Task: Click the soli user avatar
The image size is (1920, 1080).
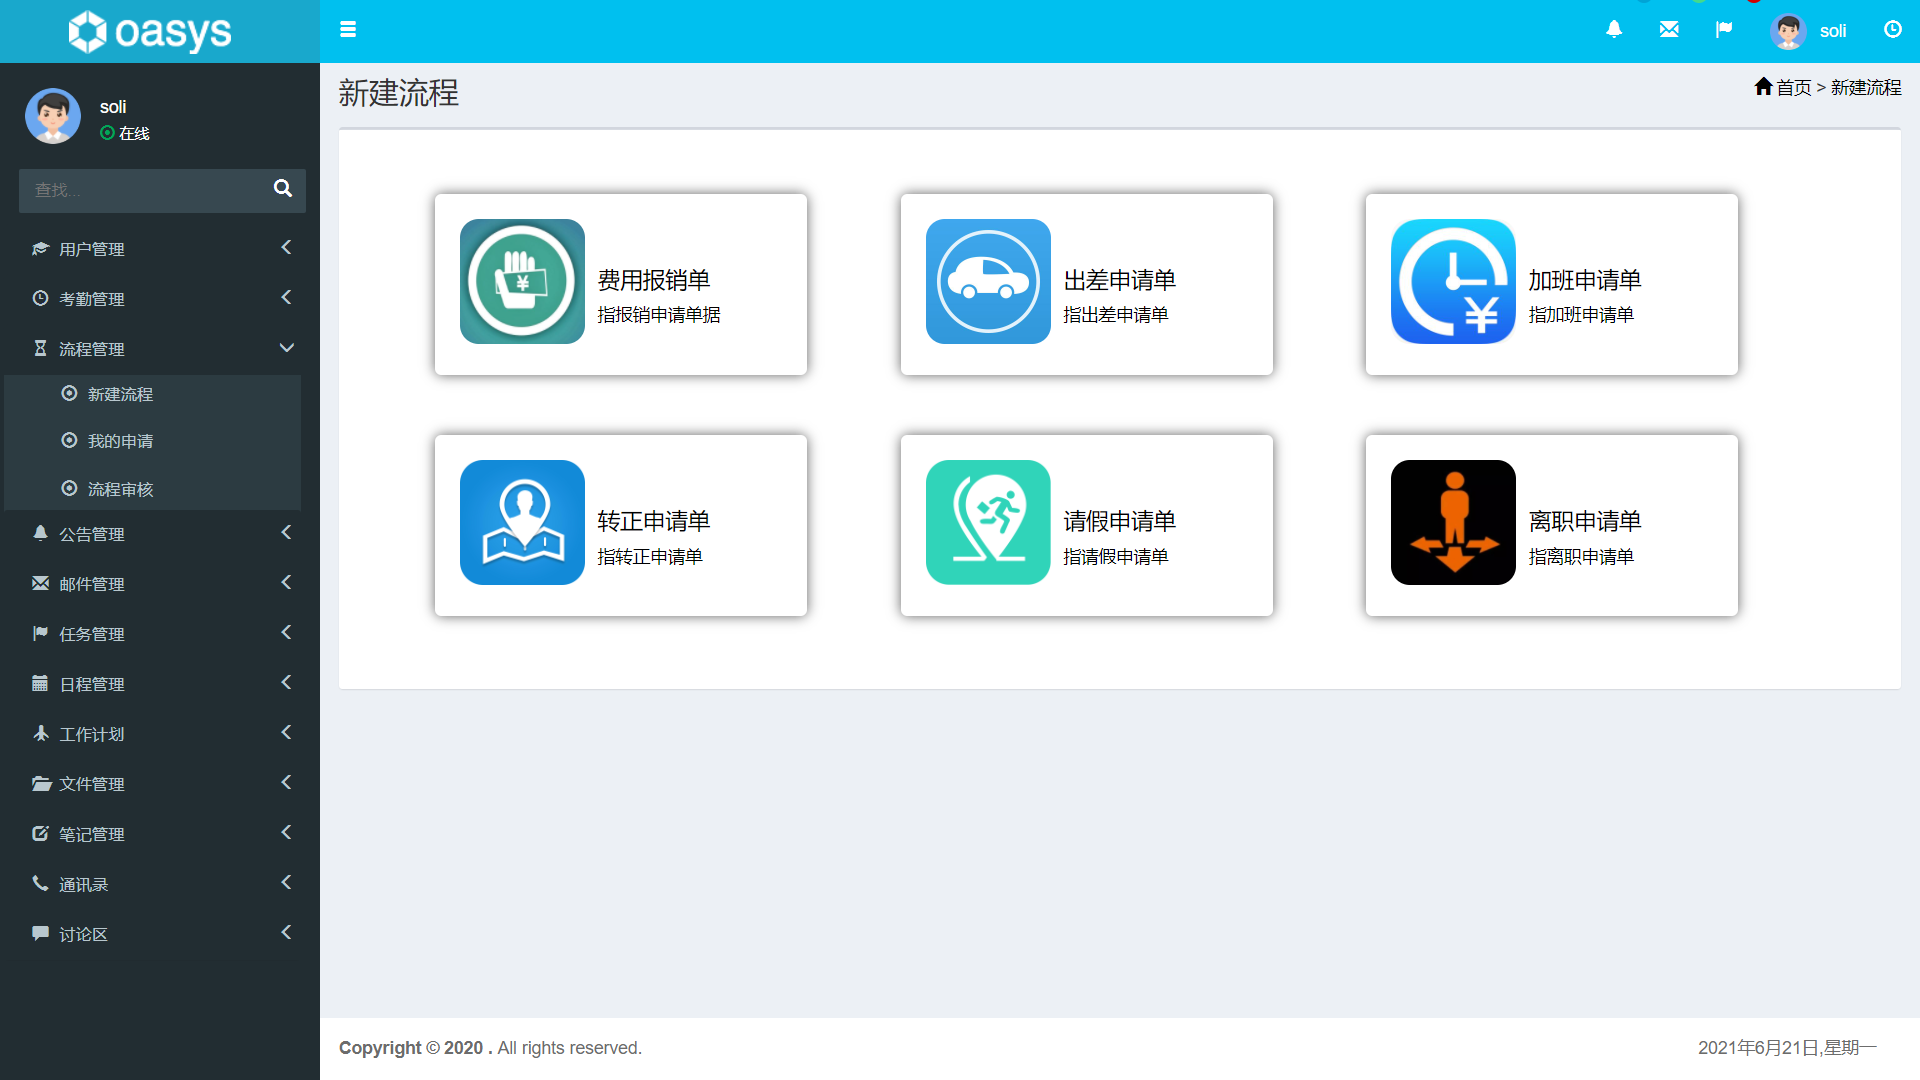Action: click(1787, 31)
